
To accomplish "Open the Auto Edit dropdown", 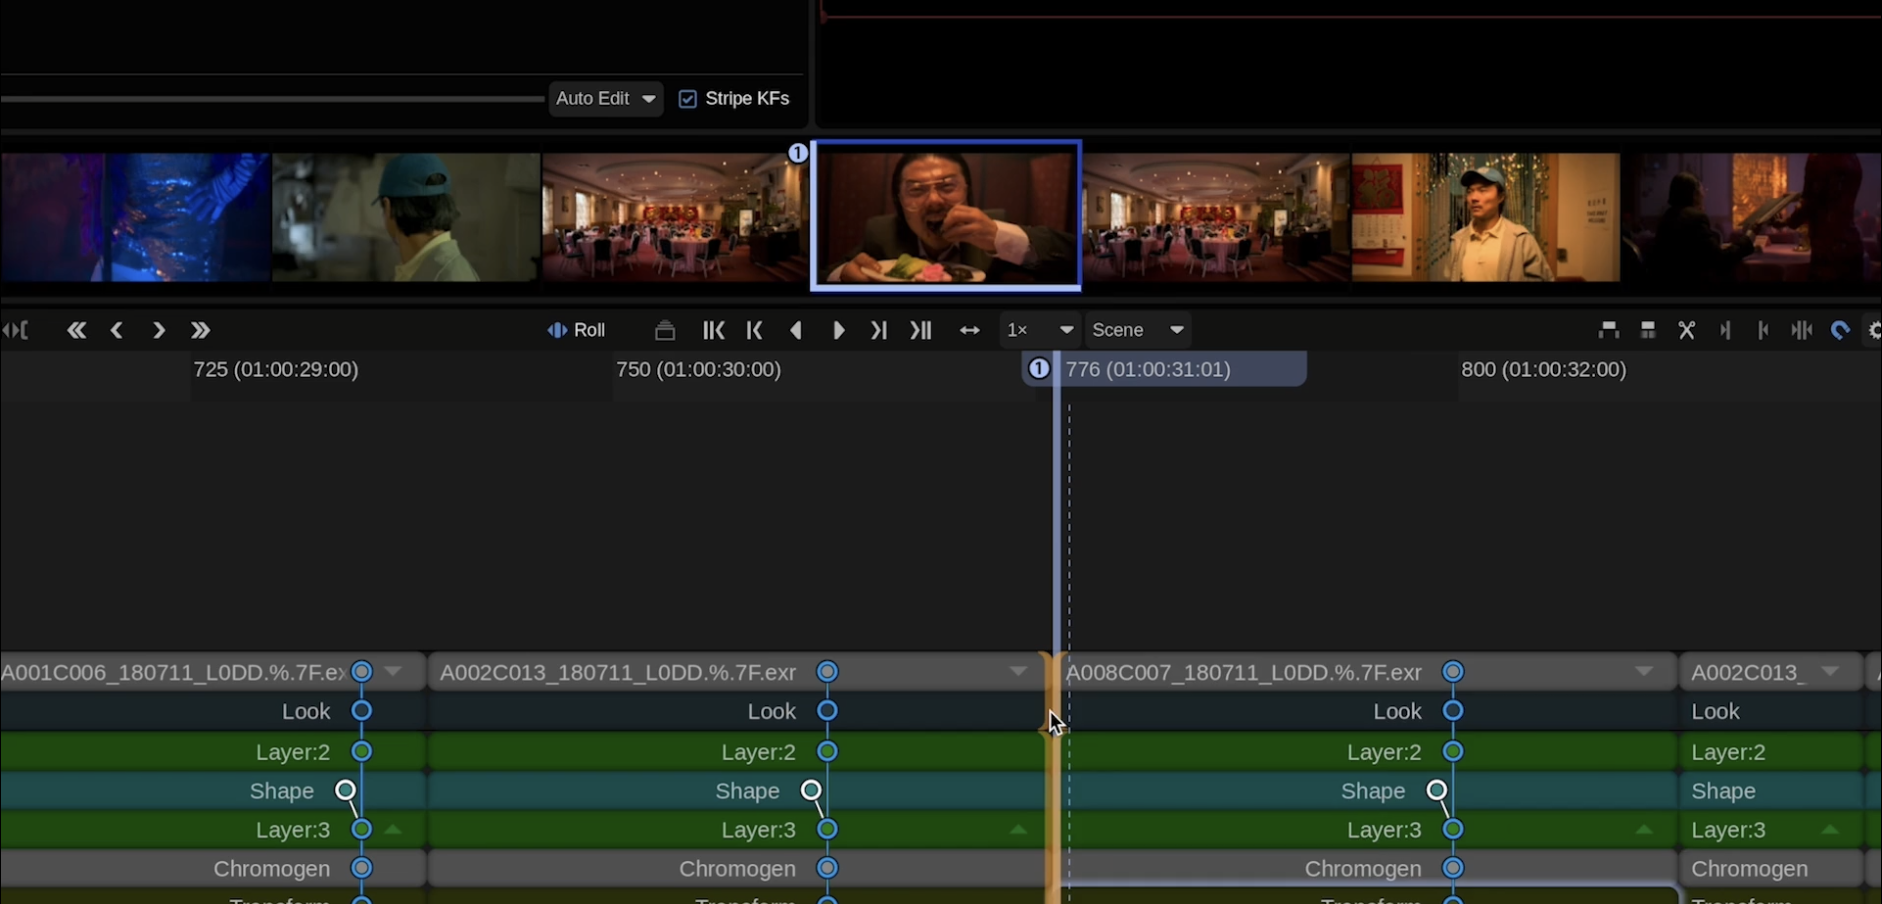I will (606, 98).
